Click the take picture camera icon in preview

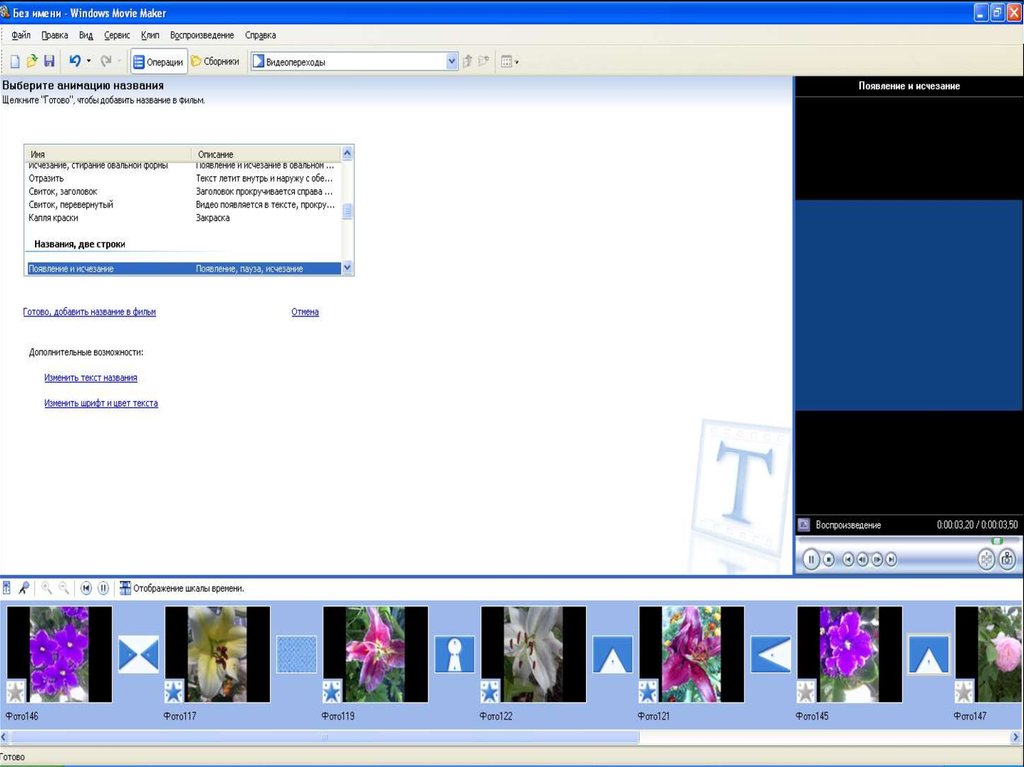point(1007,560)
